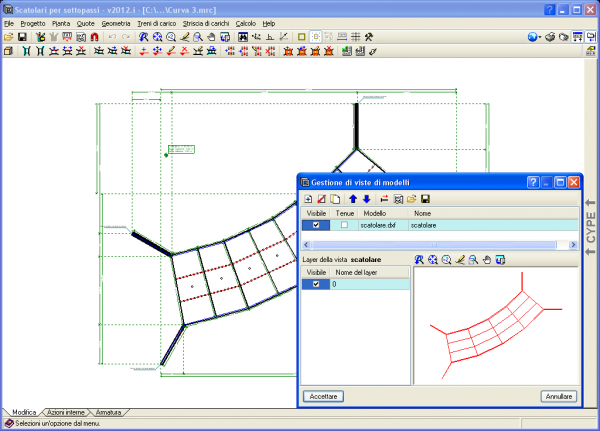
Task: Delete the selected view with red slash icon
Action: point(321,199)
